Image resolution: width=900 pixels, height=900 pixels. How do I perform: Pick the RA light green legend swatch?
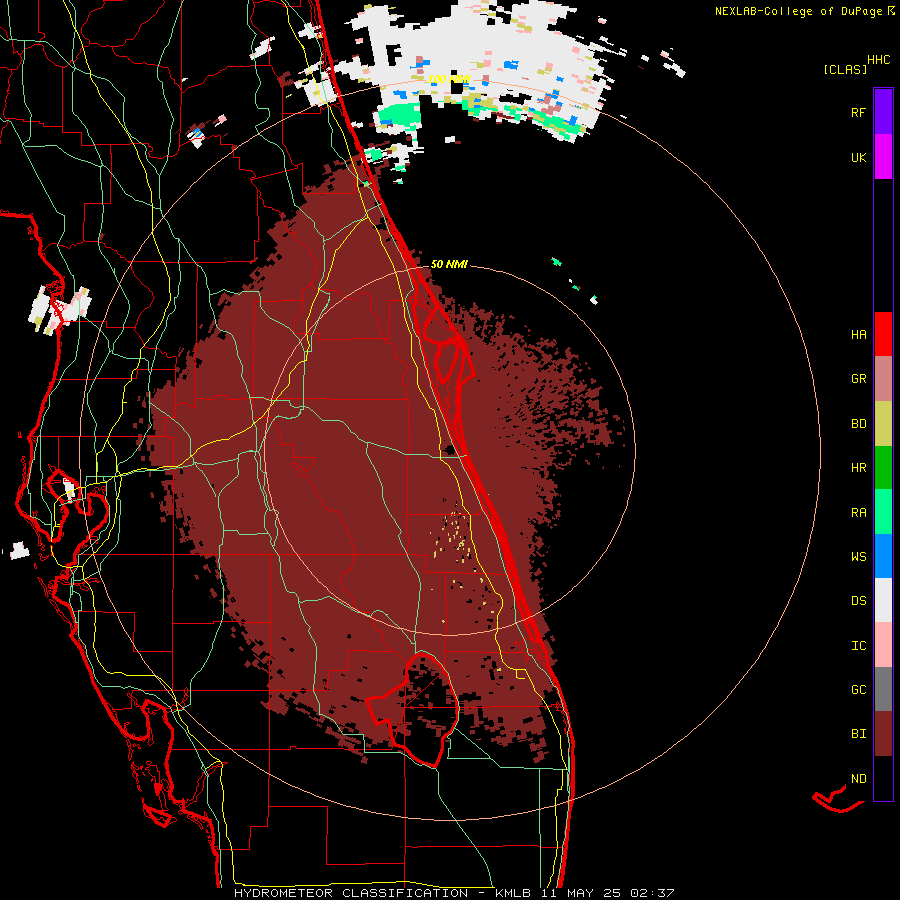pos(883,512)
